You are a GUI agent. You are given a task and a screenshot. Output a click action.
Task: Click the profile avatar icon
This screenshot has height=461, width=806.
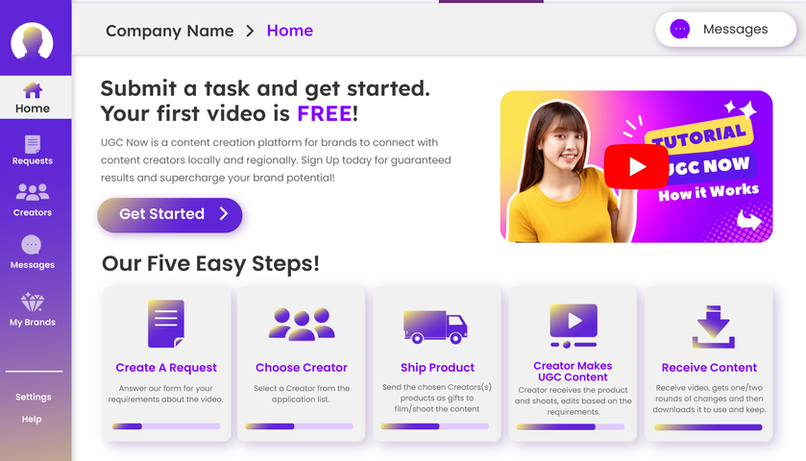point(32,42)
